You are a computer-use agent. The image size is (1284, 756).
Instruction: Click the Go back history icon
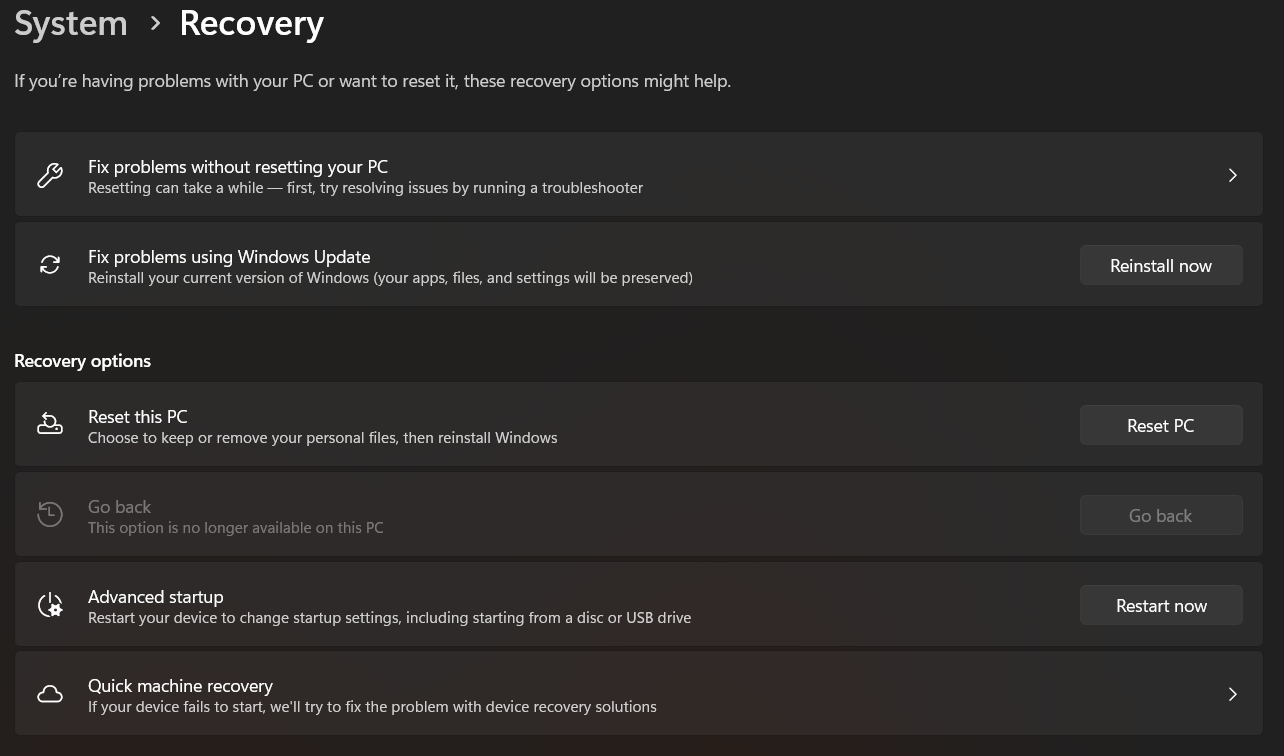(x=50, y=514)
